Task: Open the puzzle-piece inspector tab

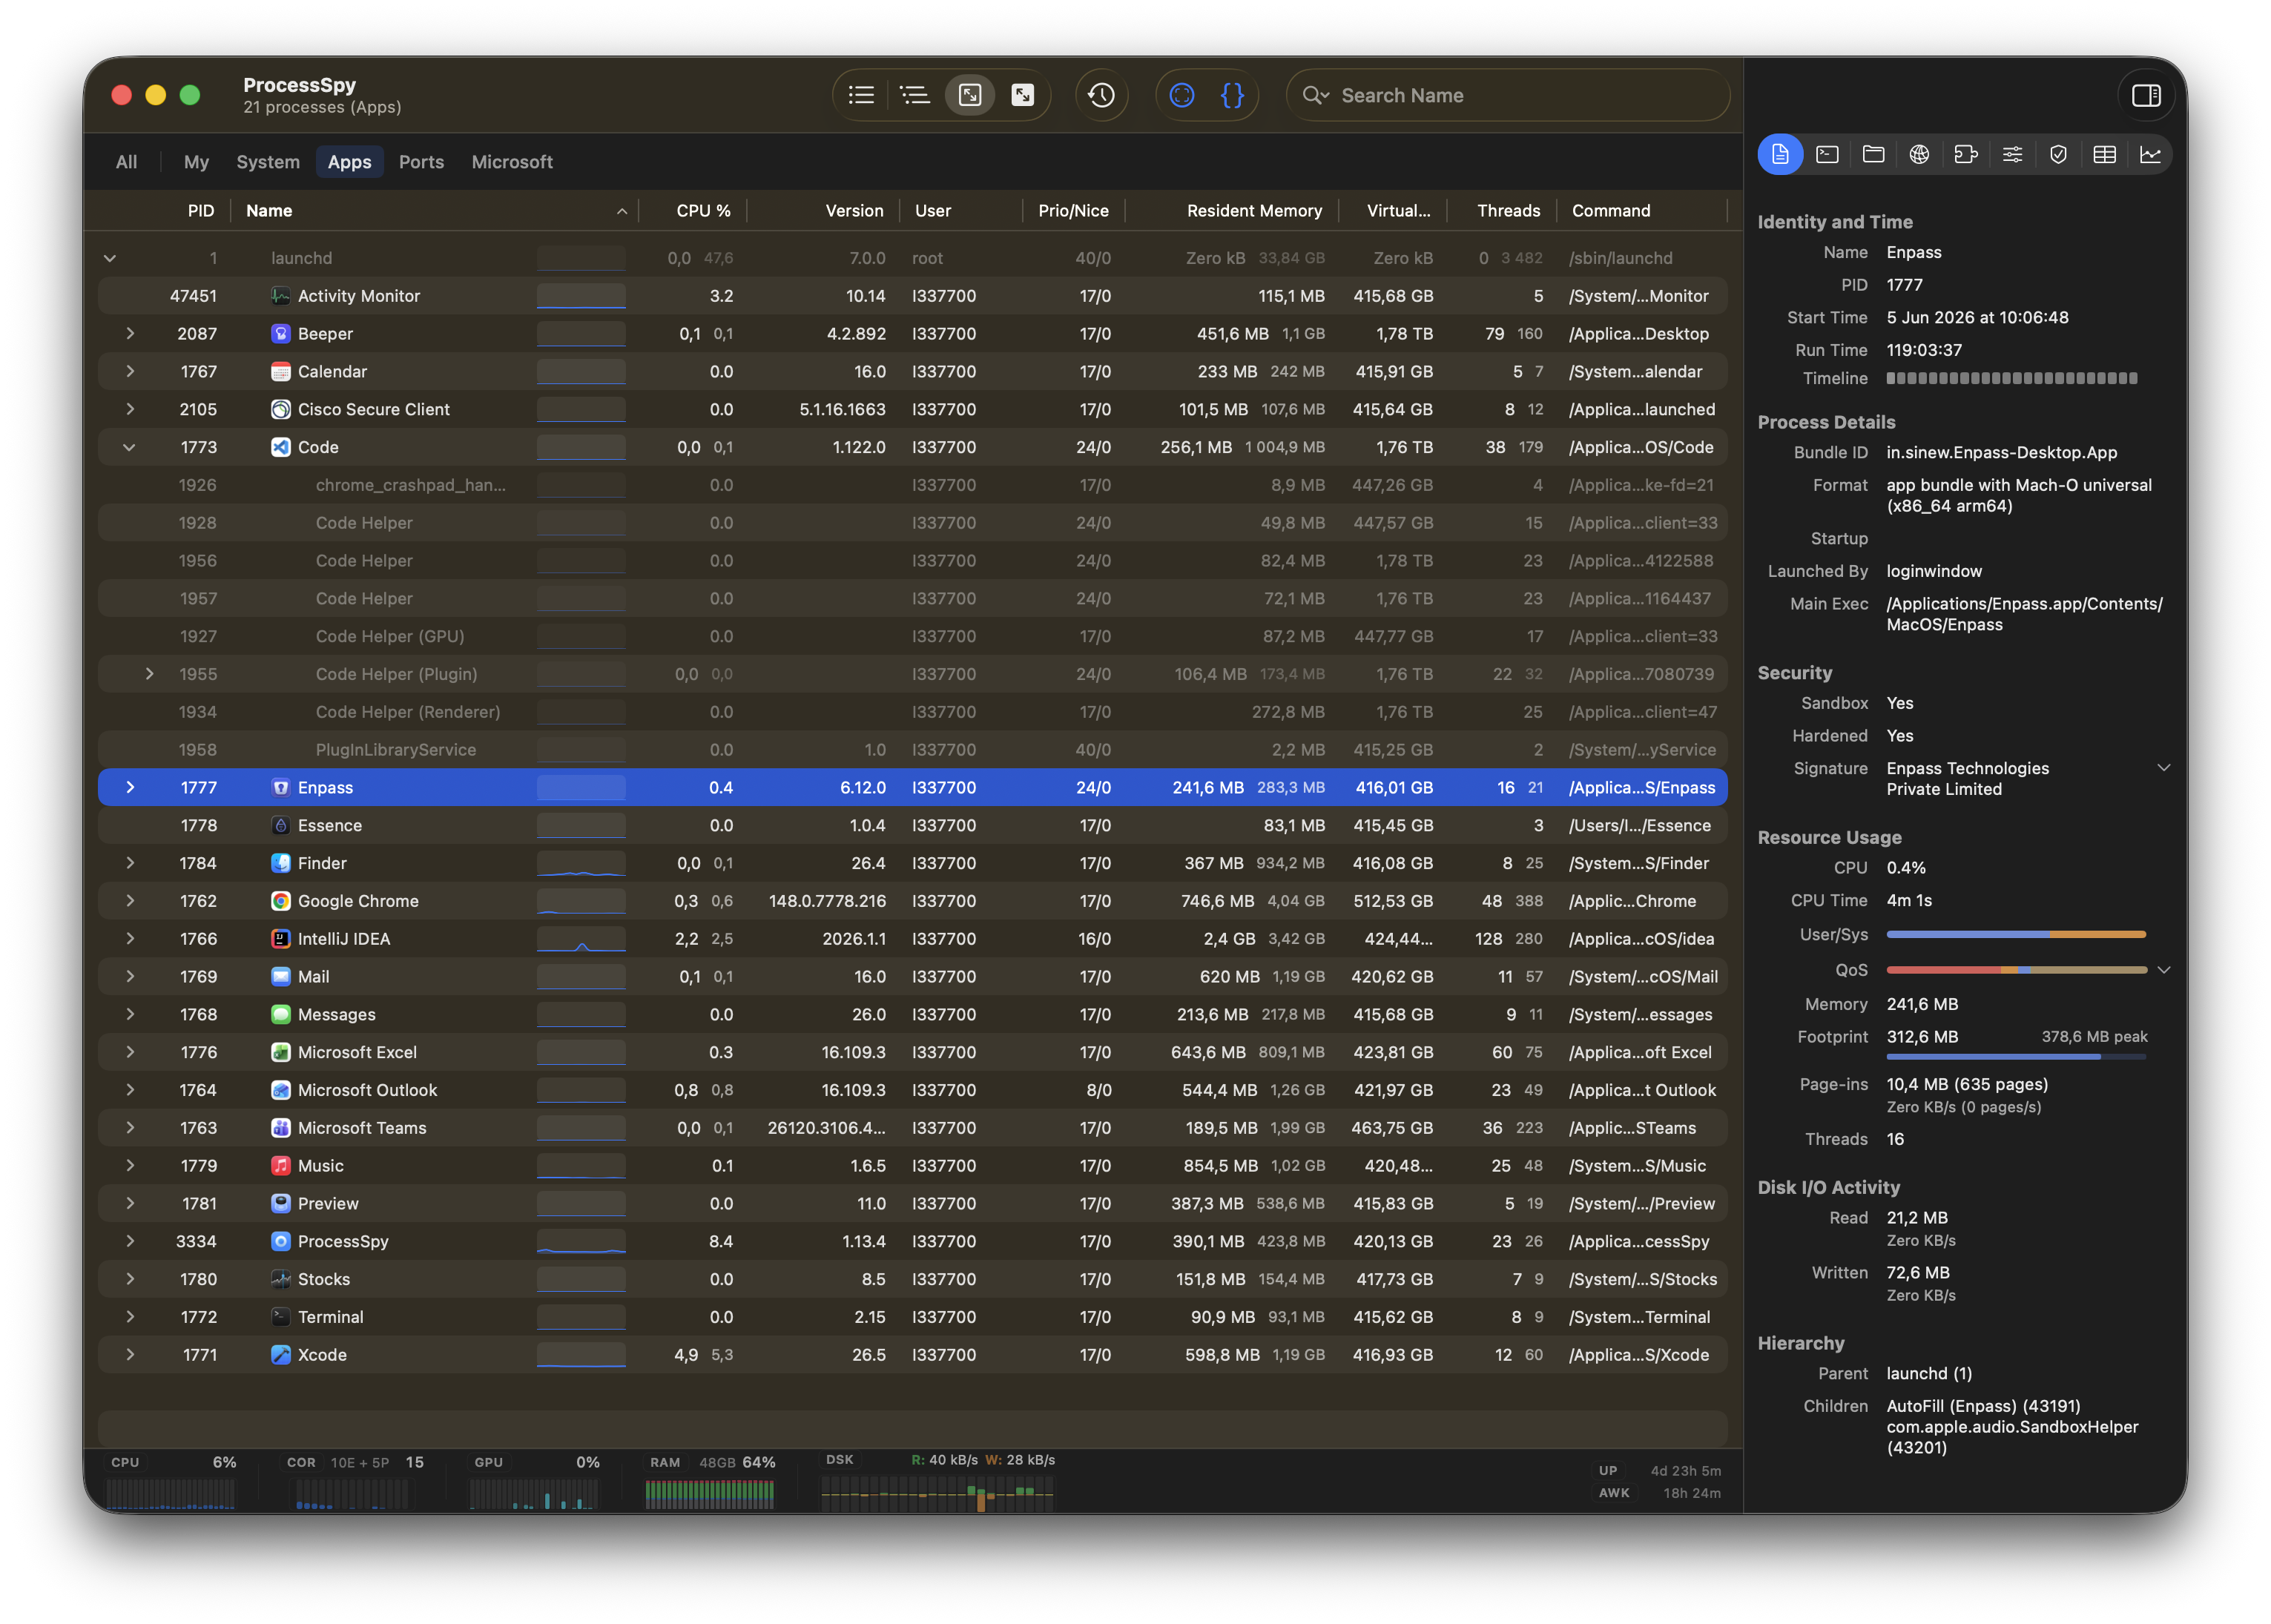Action: pyautogui.click(x=1966, y=154)
